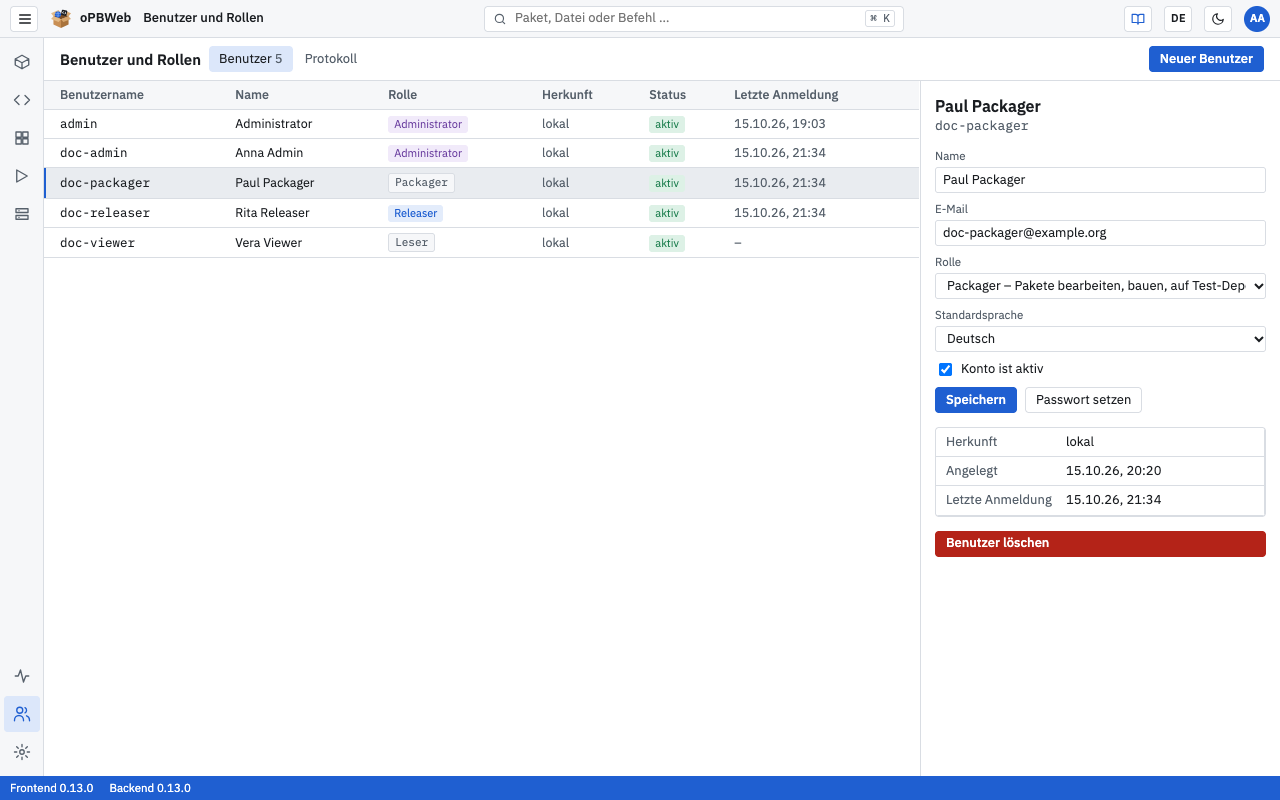Click the Packager role badge in table

tap(421, 183)
